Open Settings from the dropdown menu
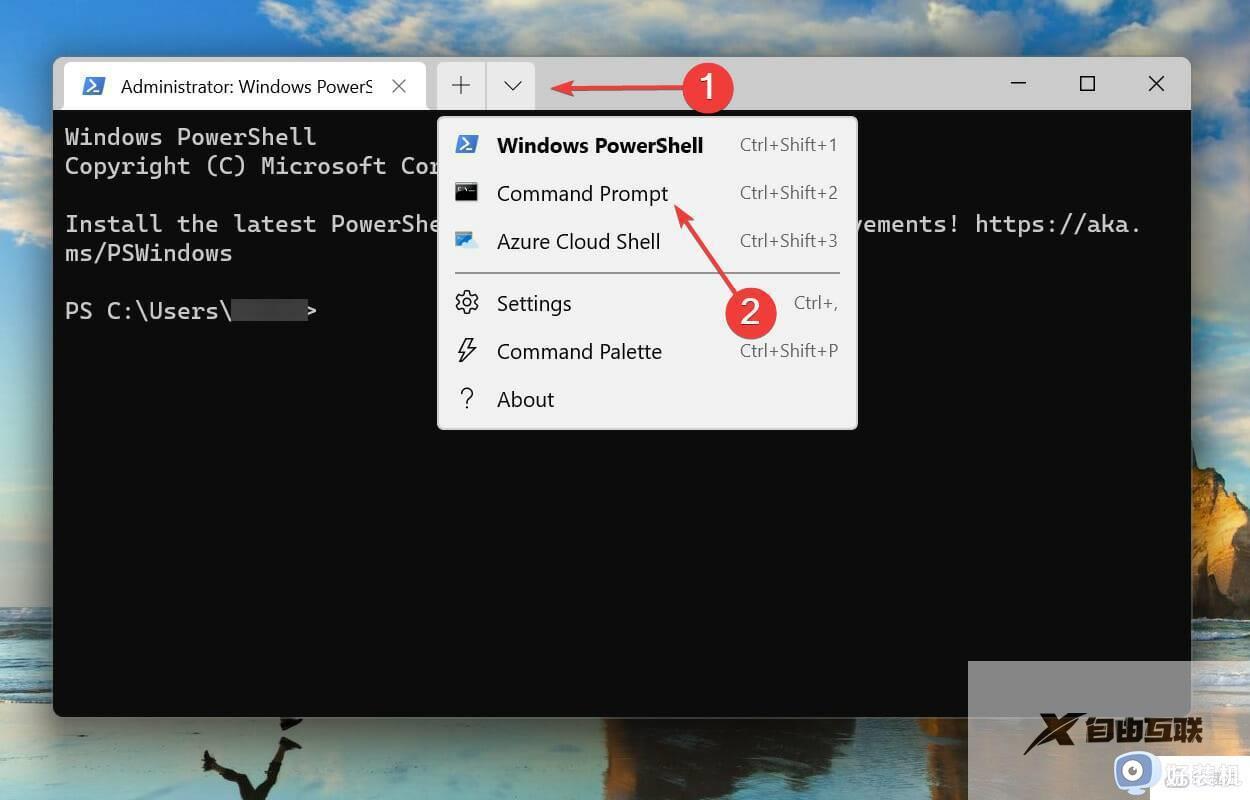The image size is (1250, 800). pyautogui.click(x=534, y=303)
